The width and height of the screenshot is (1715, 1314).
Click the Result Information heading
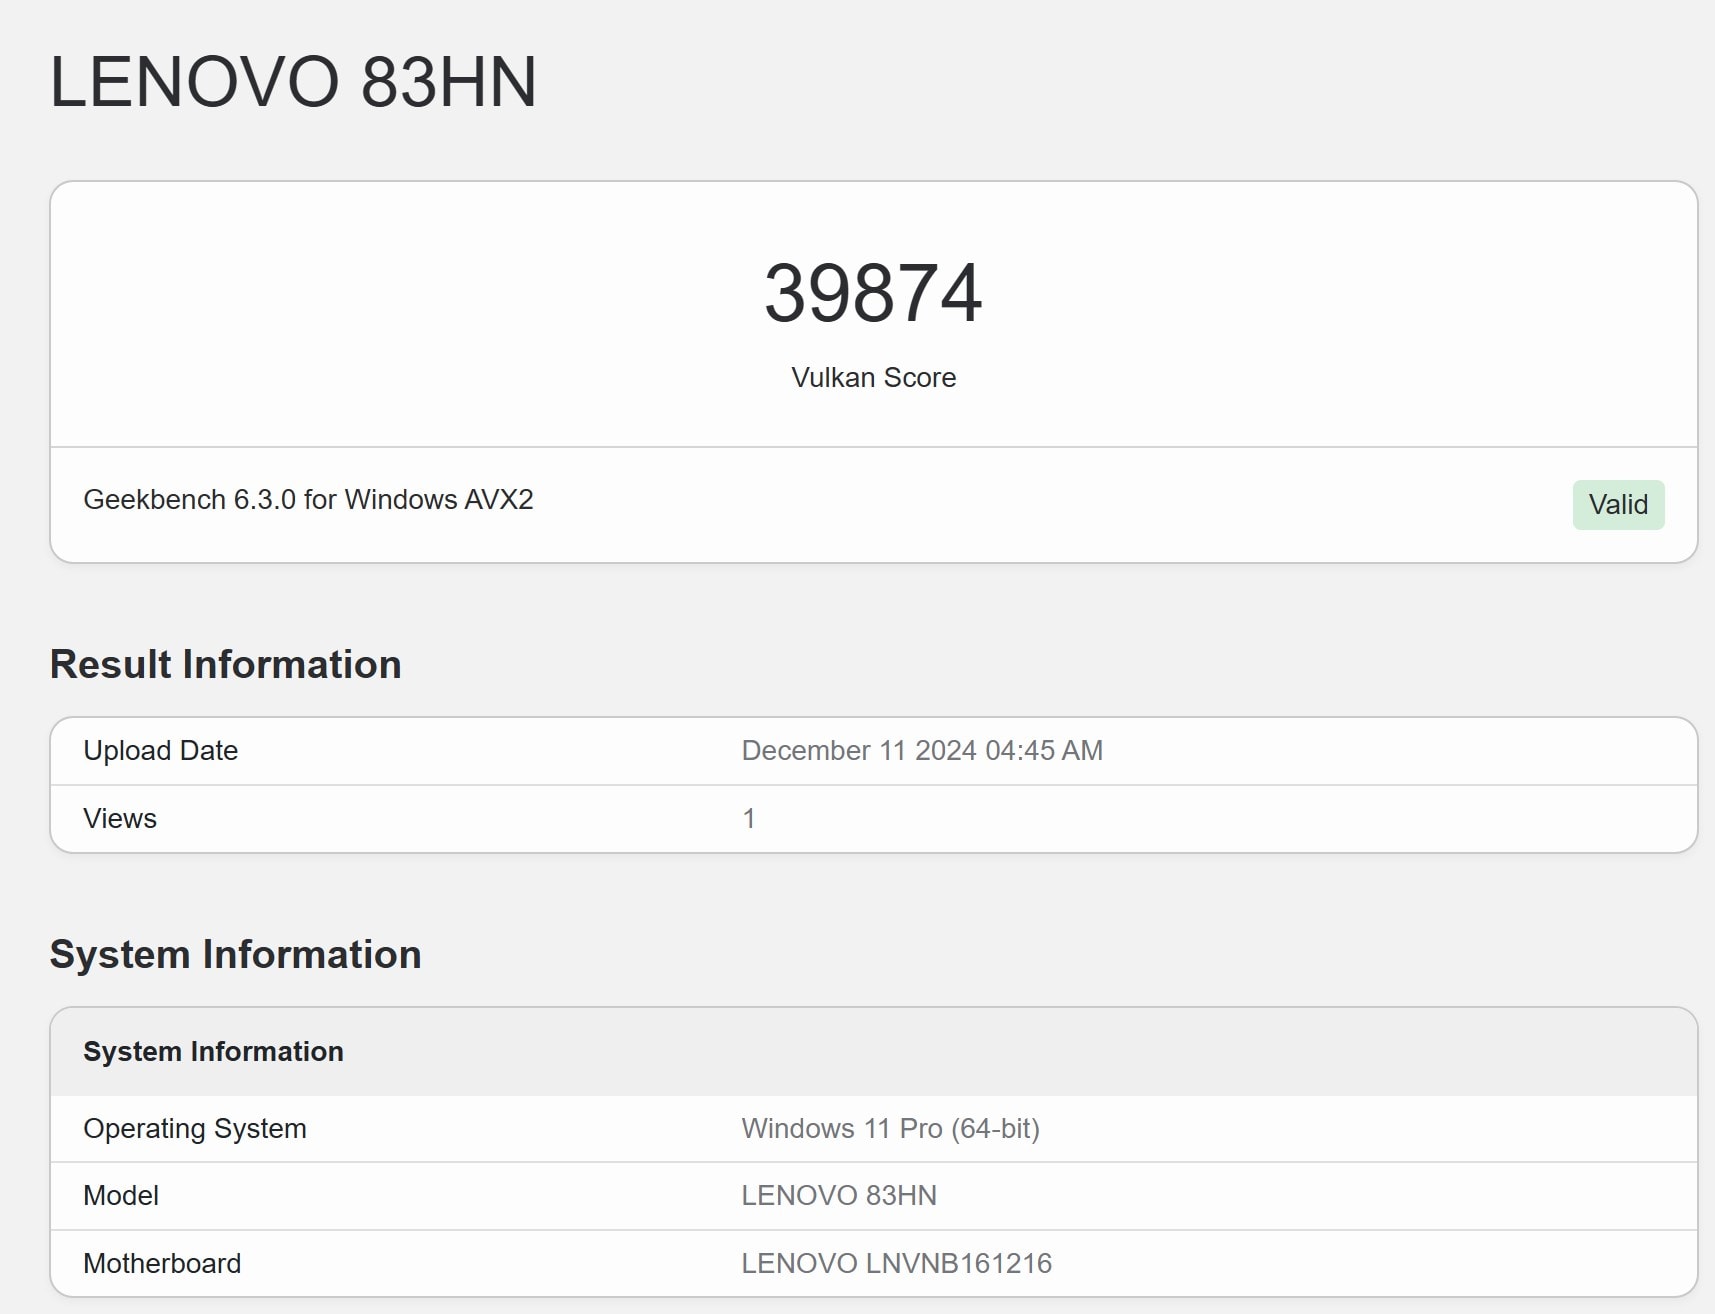pyautogui.click(x=226, y=664)
